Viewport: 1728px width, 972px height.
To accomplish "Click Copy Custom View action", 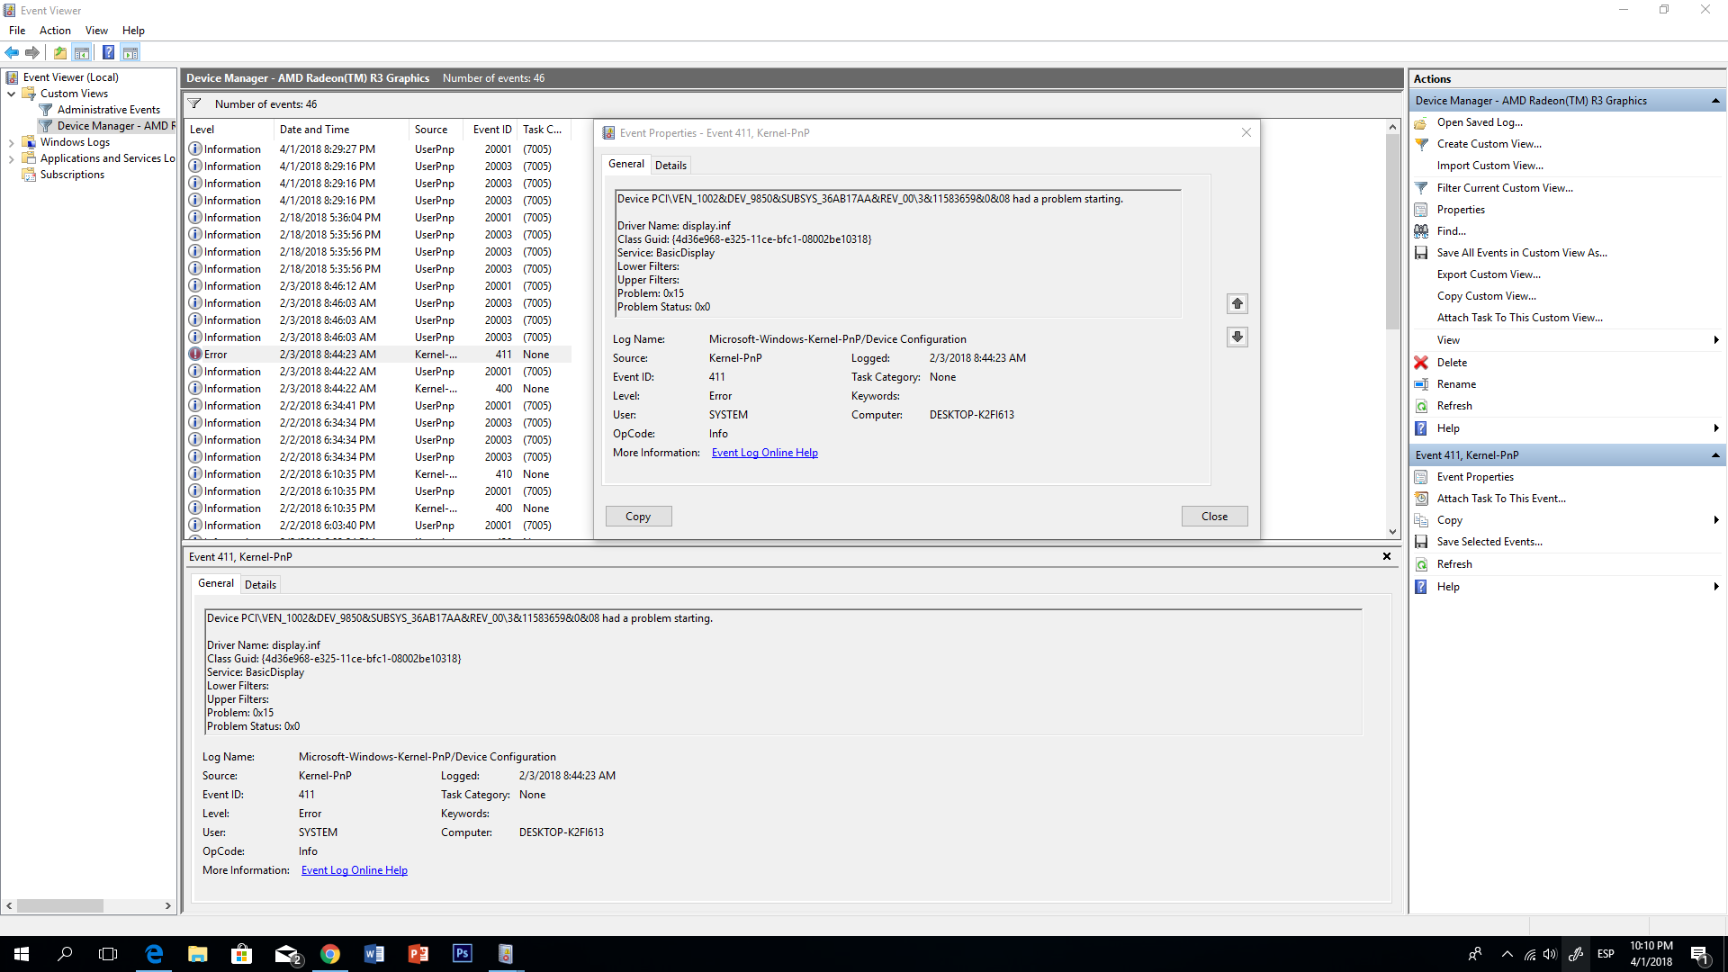I will pos(1486,297).
